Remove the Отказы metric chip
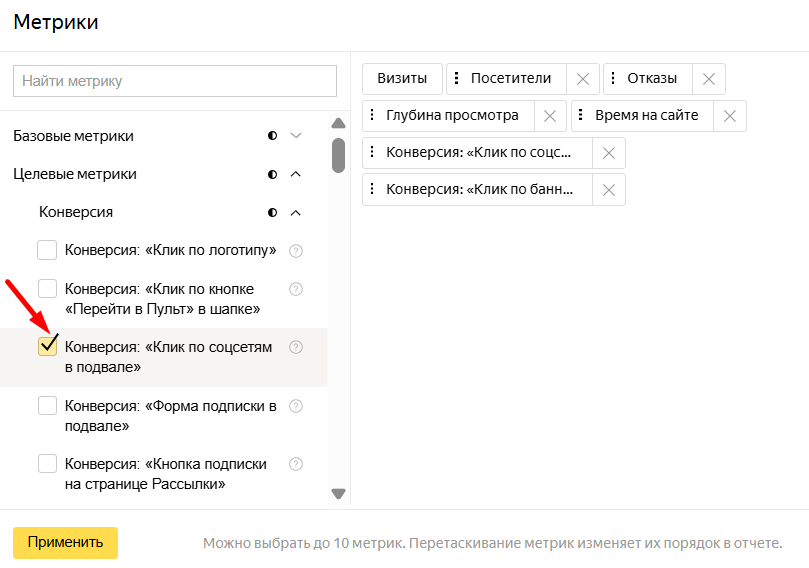Image resolution: width=809 pixels, height=568 pixels. click(x=709, y=79)
